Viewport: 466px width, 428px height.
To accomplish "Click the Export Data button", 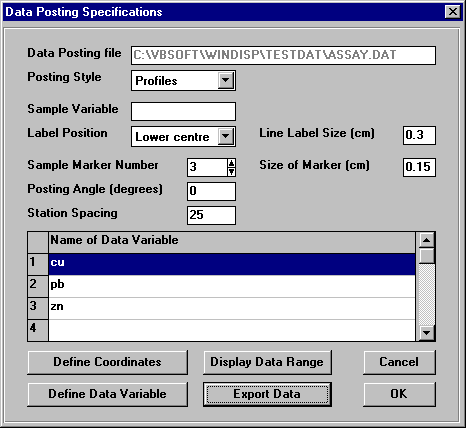I will click(x=267, y=394).
